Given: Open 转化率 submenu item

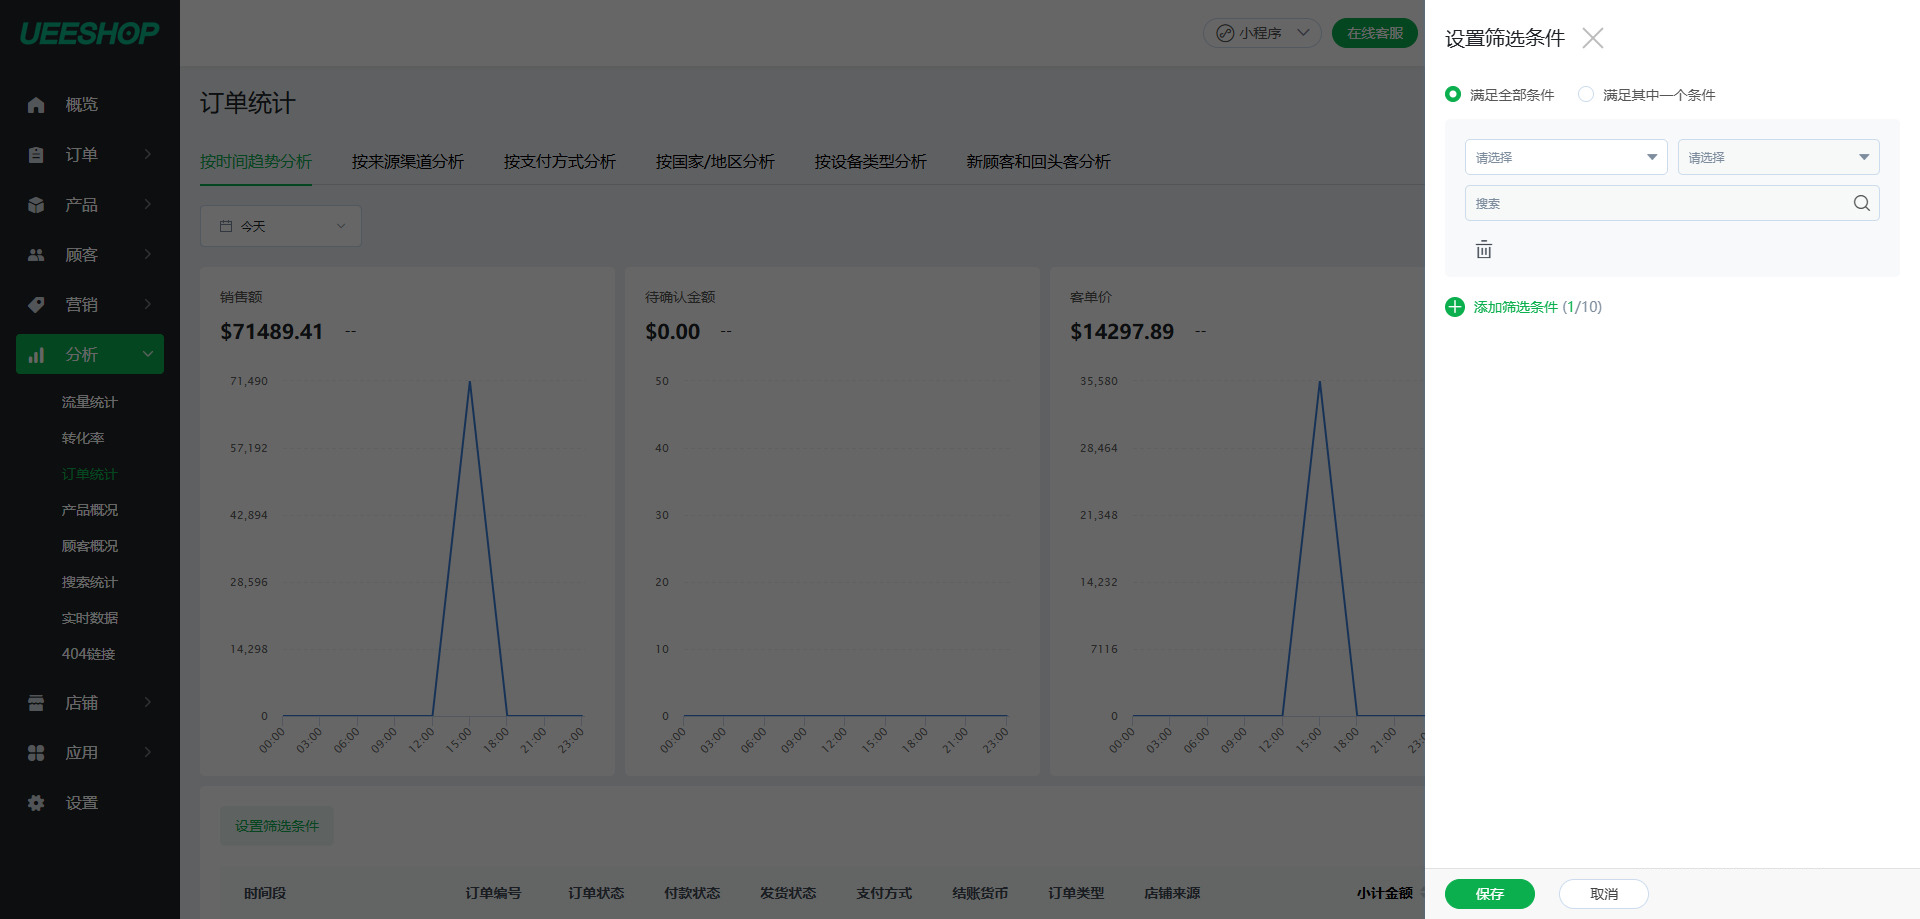Looking at the screenshot, I should click(x=83, y=438).
